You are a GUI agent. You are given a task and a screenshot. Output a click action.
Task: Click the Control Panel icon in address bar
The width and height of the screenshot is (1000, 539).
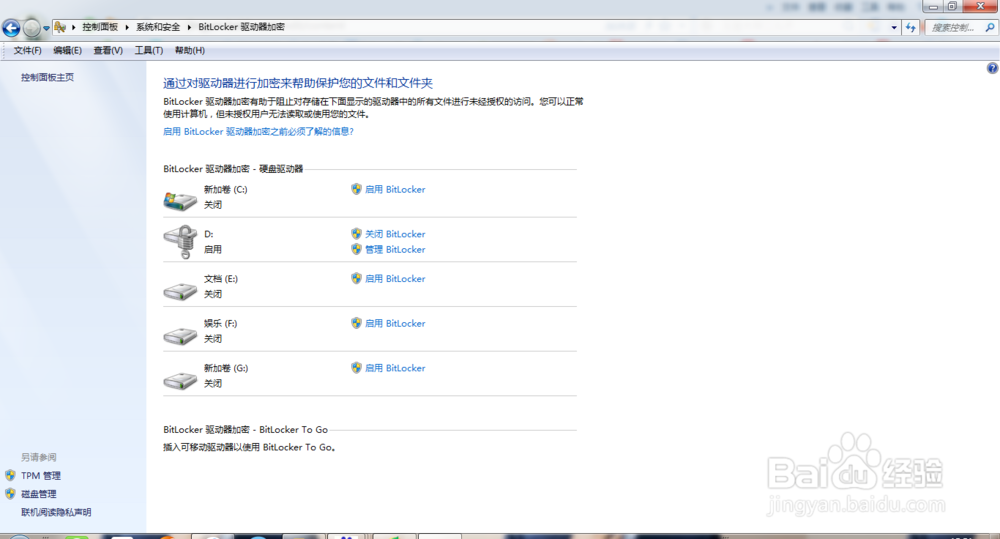(60, 27)
